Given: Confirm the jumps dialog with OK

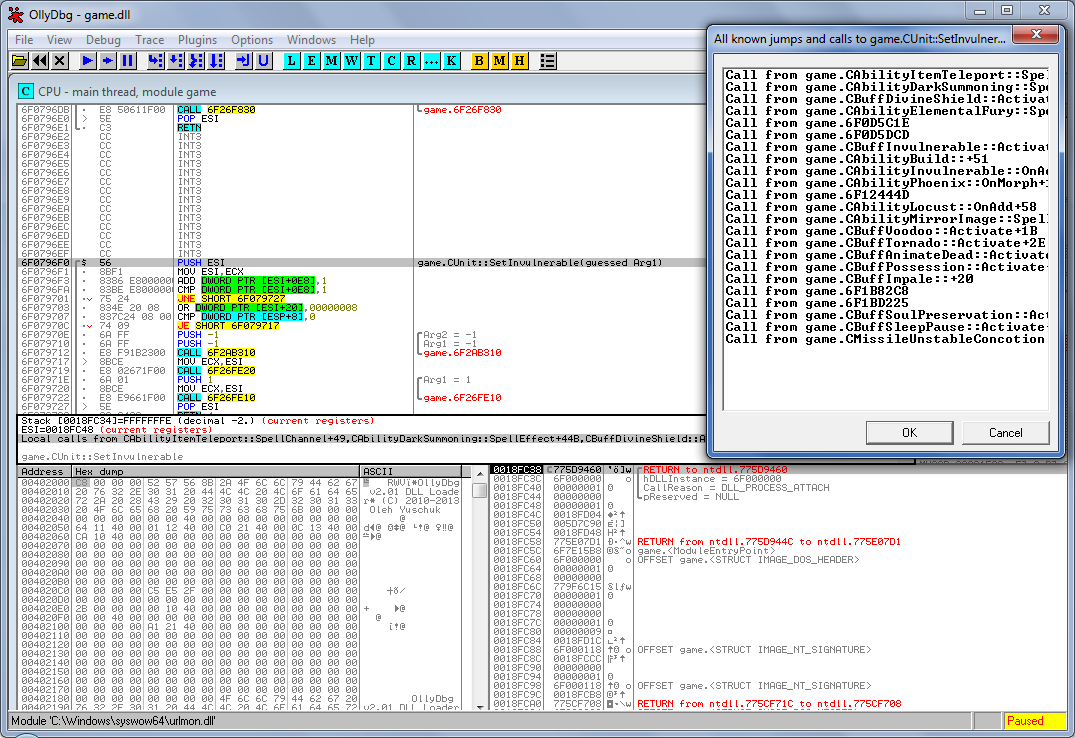Looking at the screenshot, I should [x=909, y=433].
